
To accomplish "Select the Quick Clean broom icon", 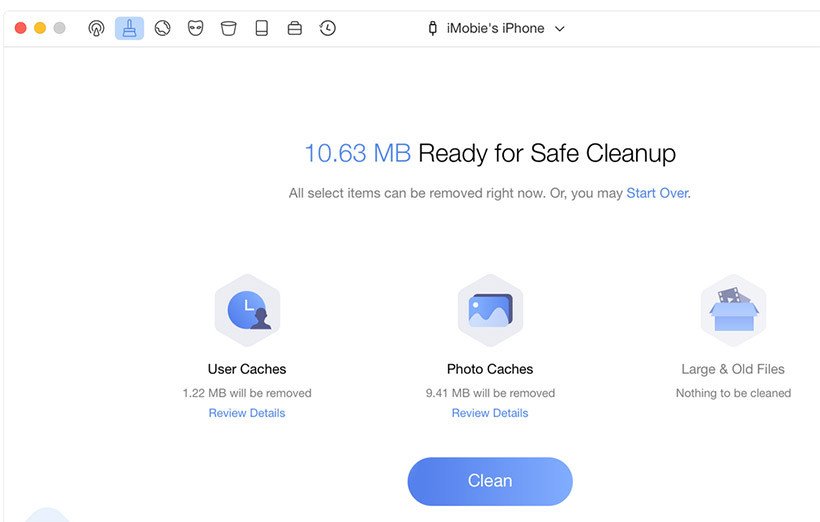I will coord(129,28).
